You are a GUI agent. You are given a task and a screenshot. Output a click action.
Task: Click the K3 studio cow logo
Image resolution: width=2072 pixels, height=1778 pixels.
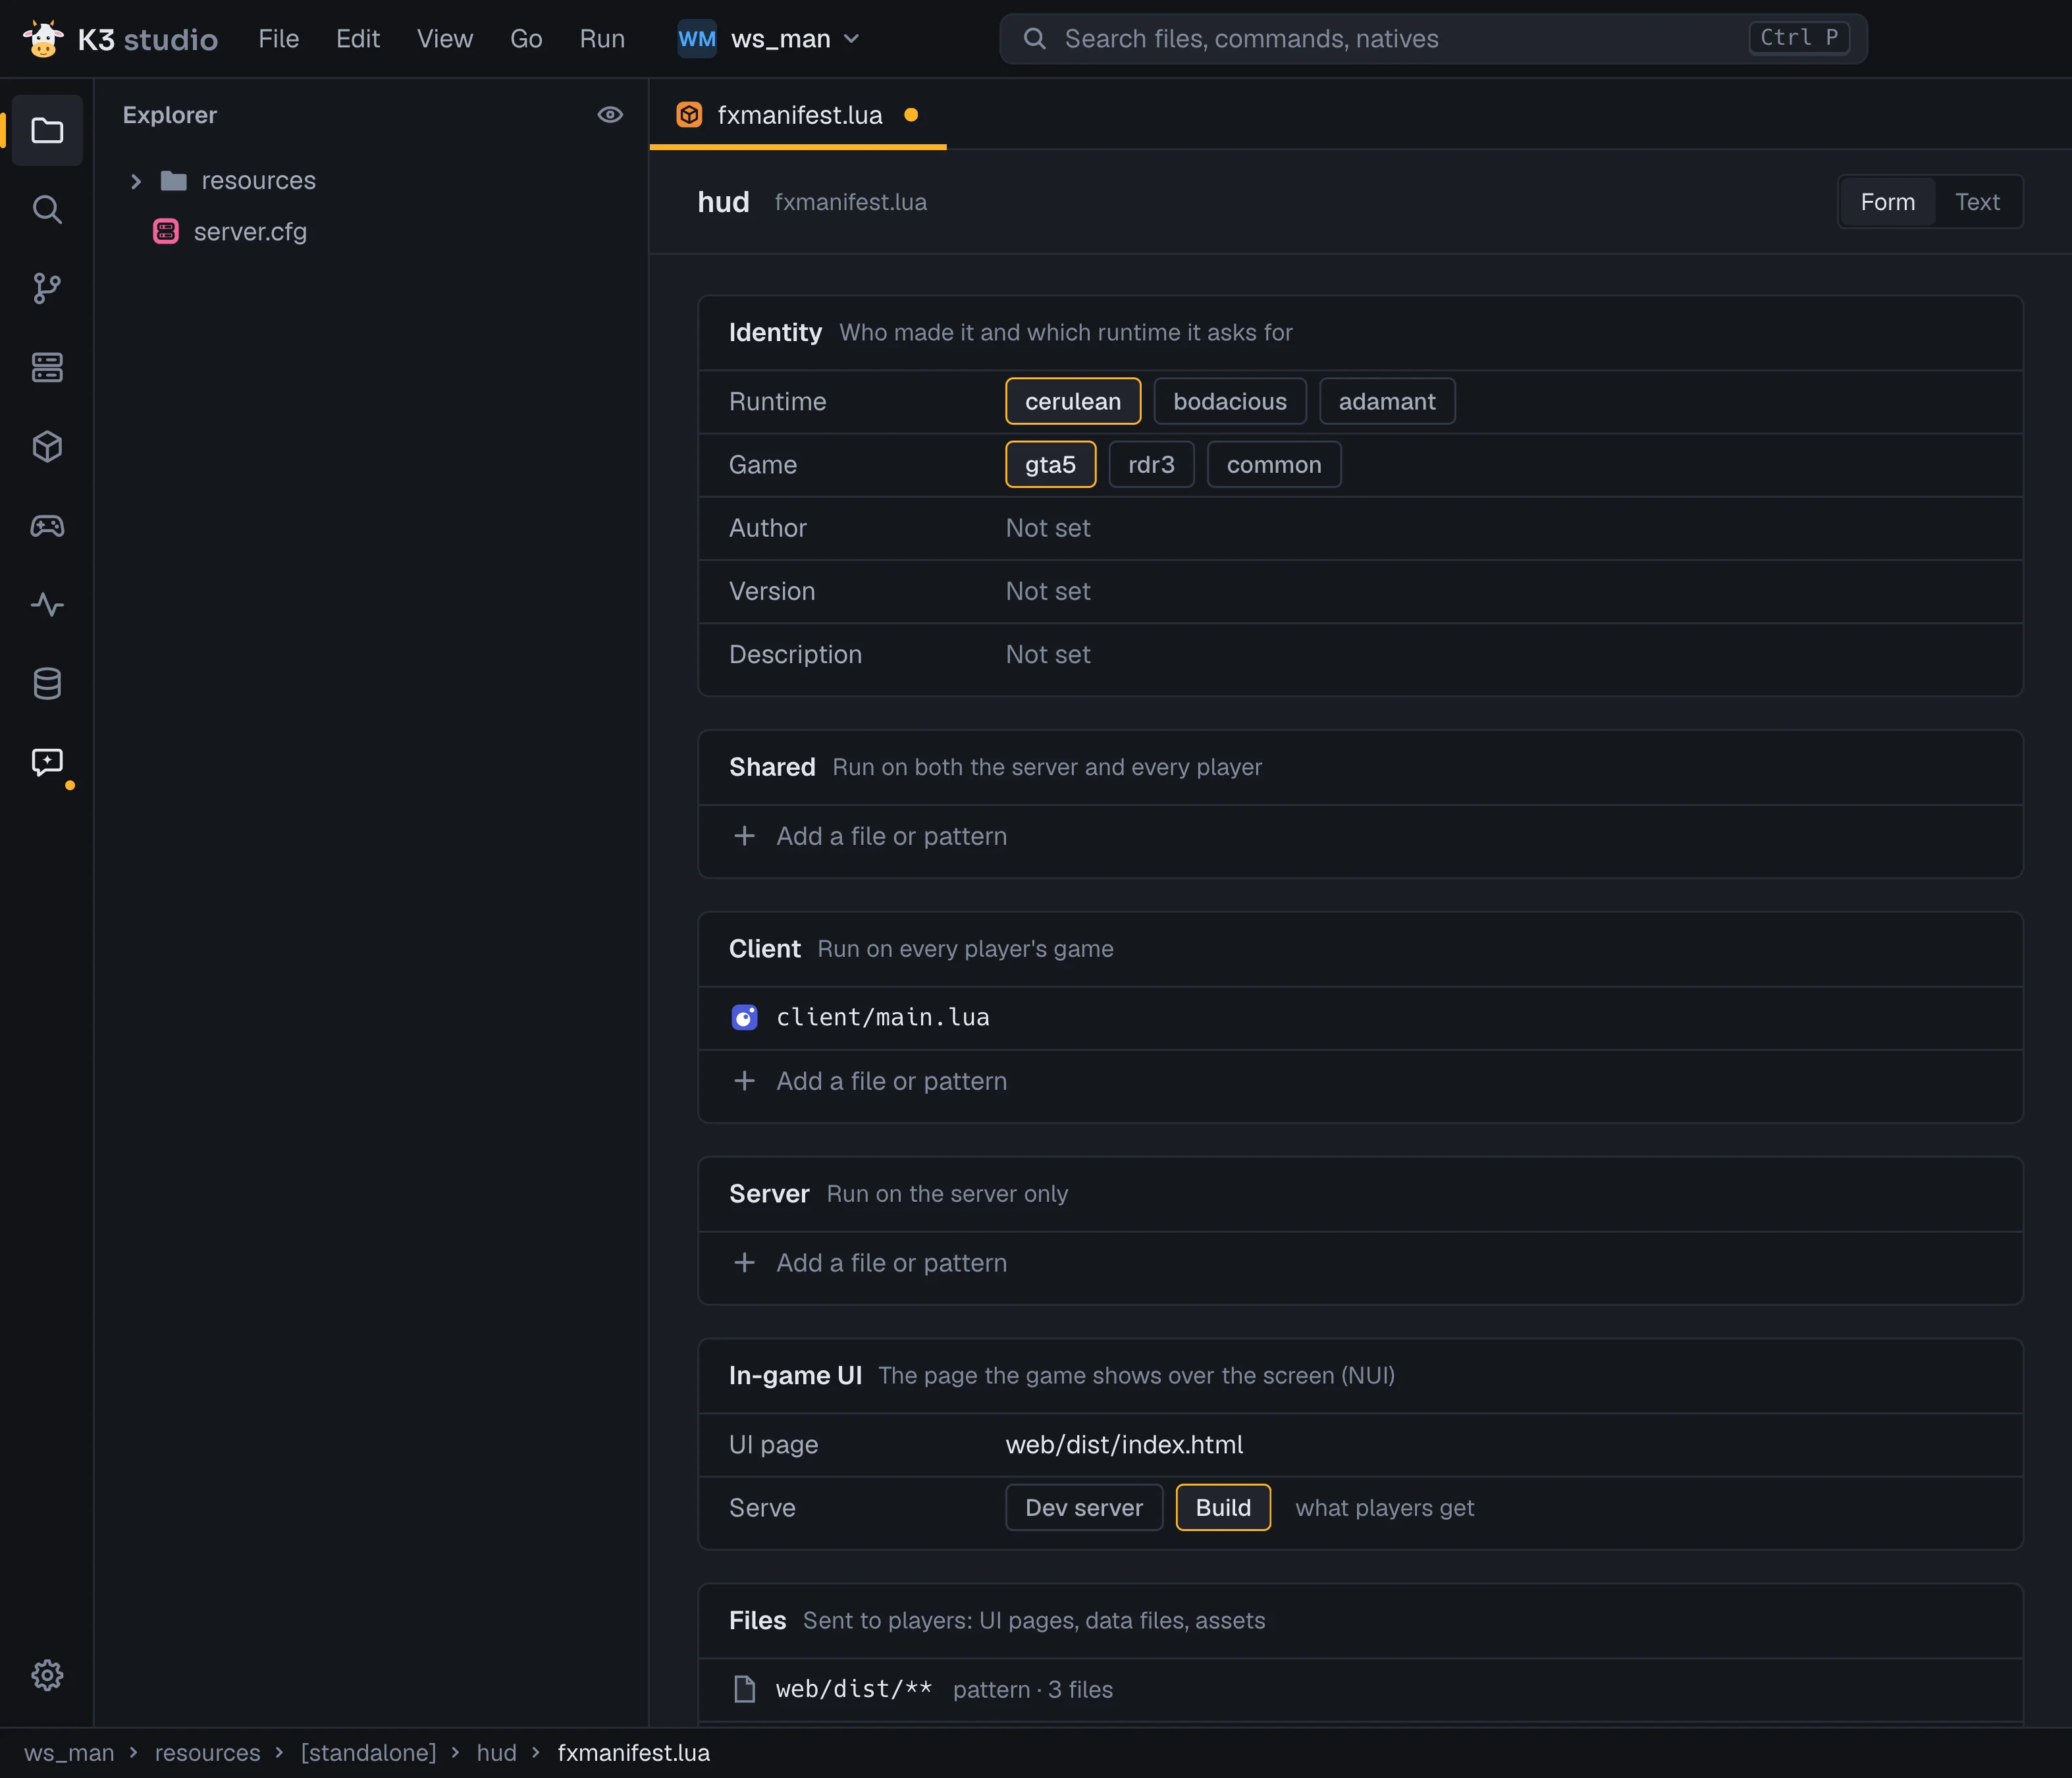point(43,39)
